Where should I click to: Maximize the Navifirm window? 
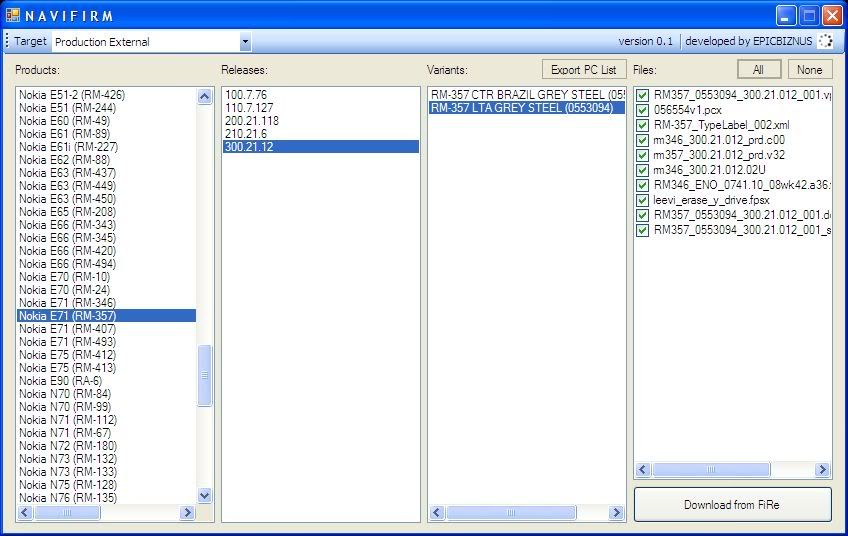[x=809, y=16]
